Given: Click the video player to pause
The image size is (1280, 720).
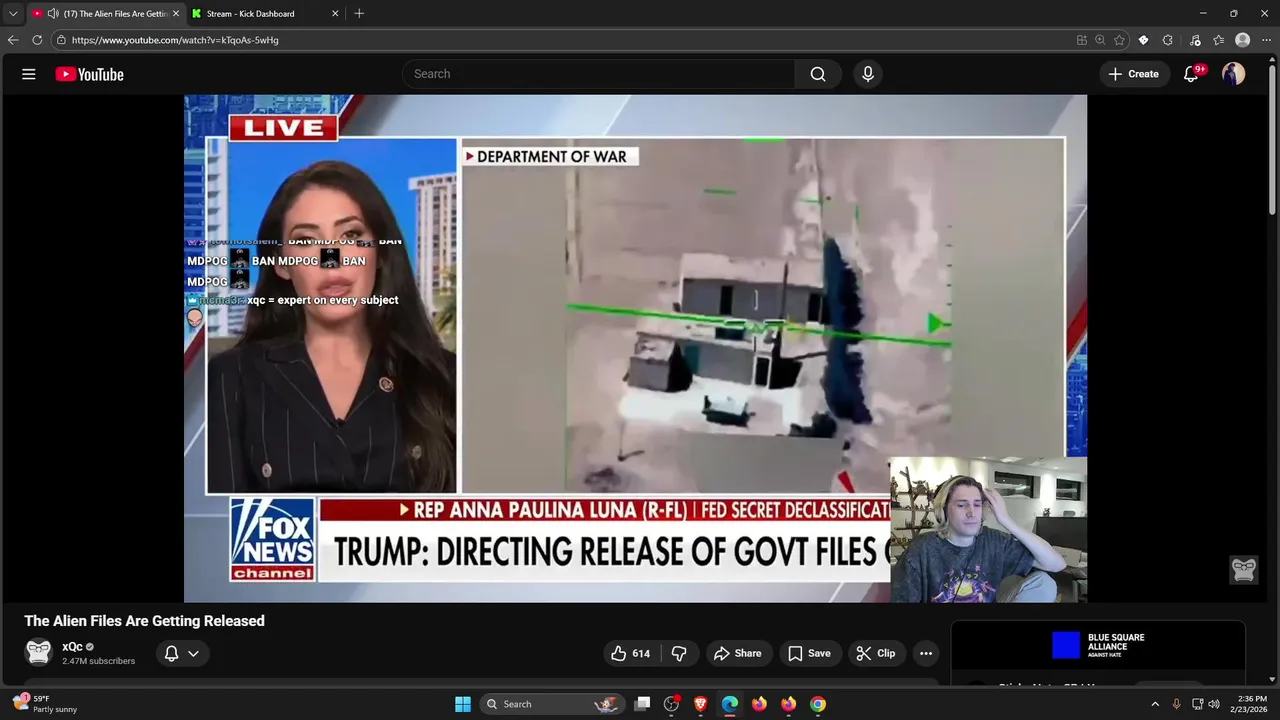Looking at the screenshot, I should click(x=635, y=348).
